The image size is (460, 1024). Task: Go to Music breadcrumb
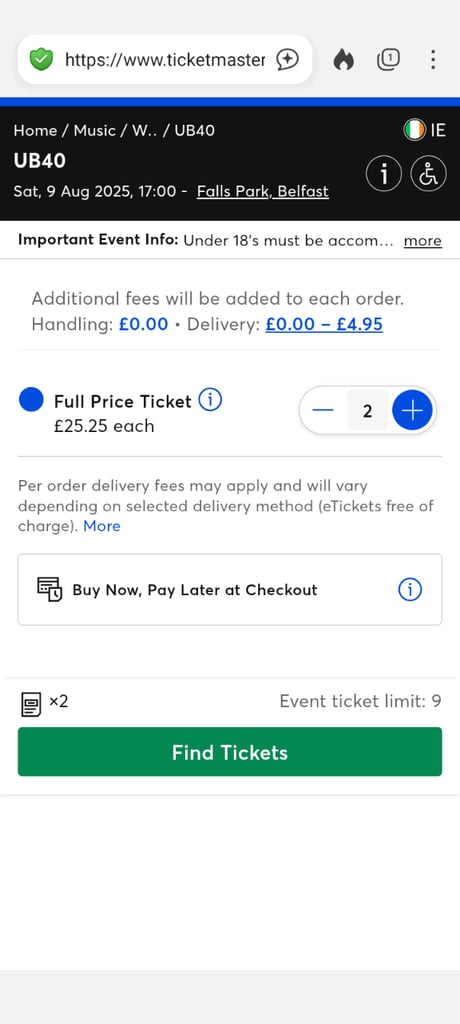coord(95,131)
